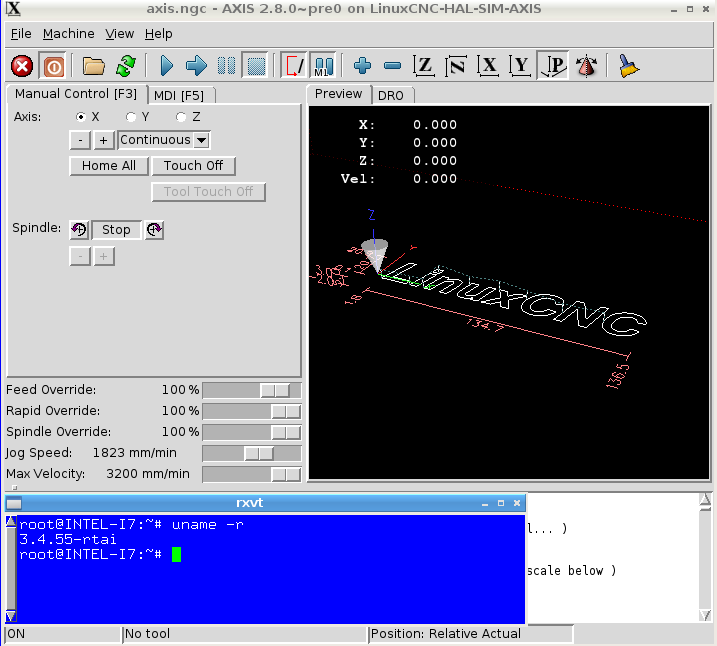Switch to top Z view
717x646 pixels.
pos(423,66)
